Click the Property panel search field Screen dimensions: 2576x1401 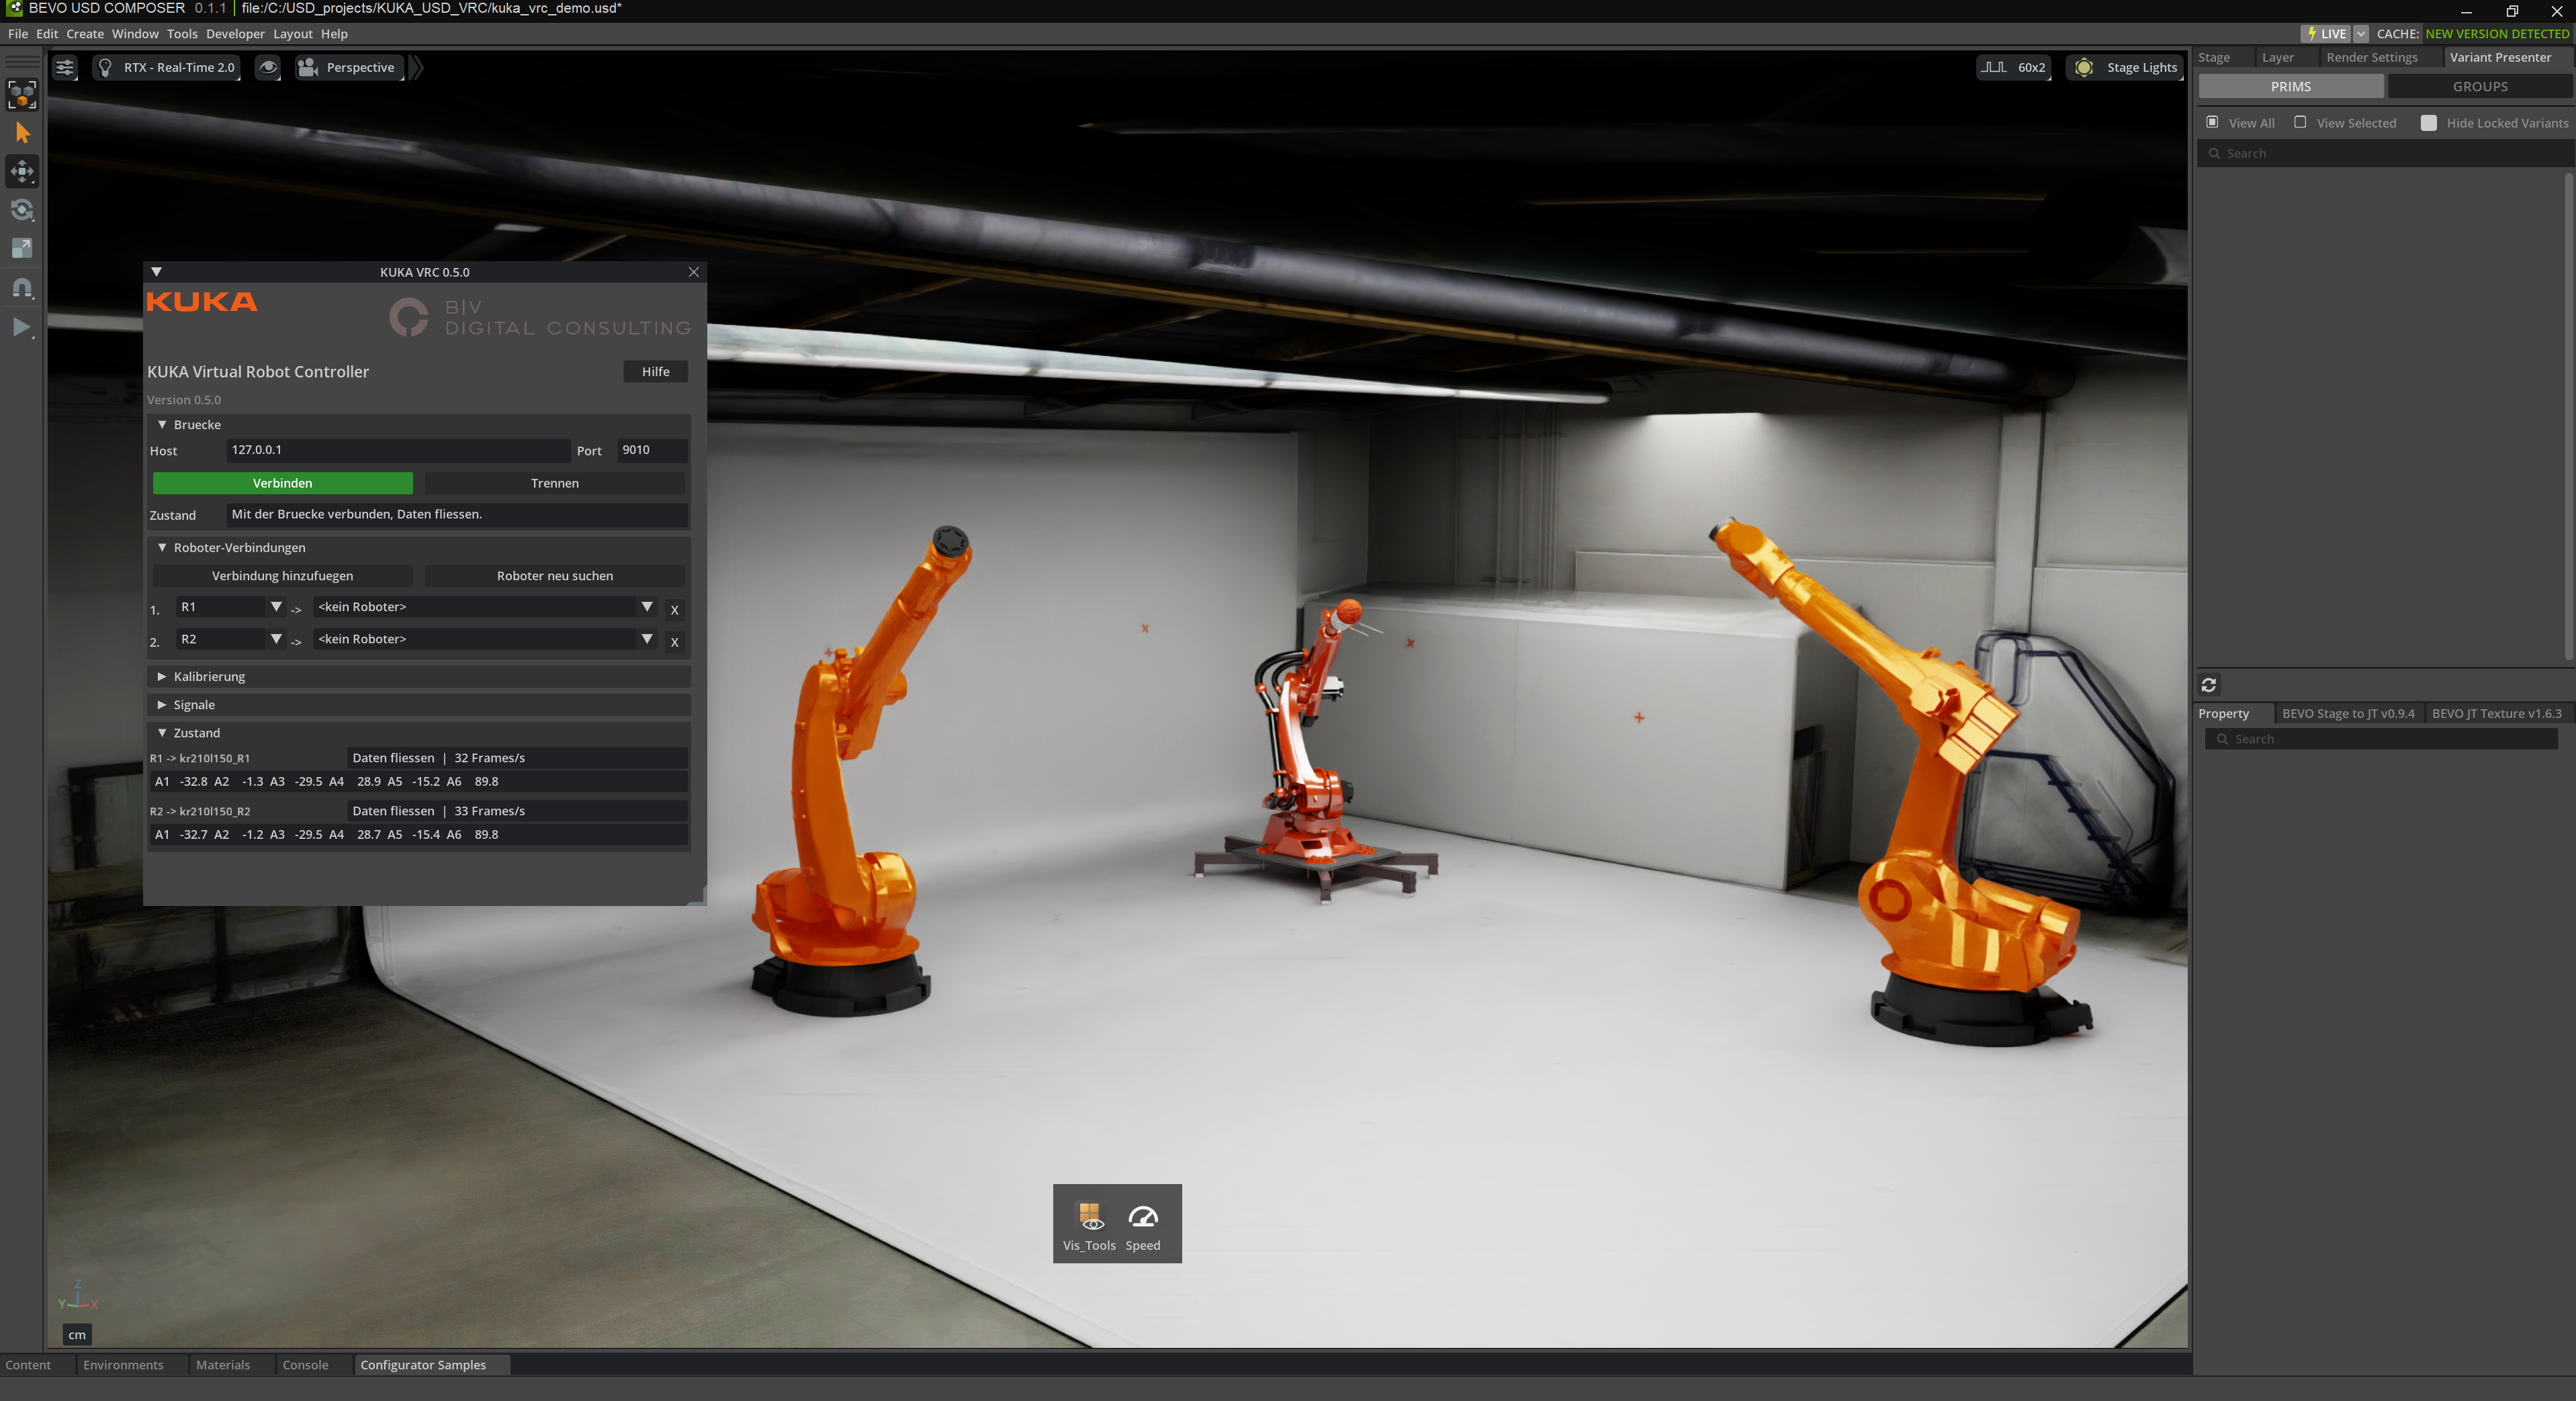pos(2381,739)
